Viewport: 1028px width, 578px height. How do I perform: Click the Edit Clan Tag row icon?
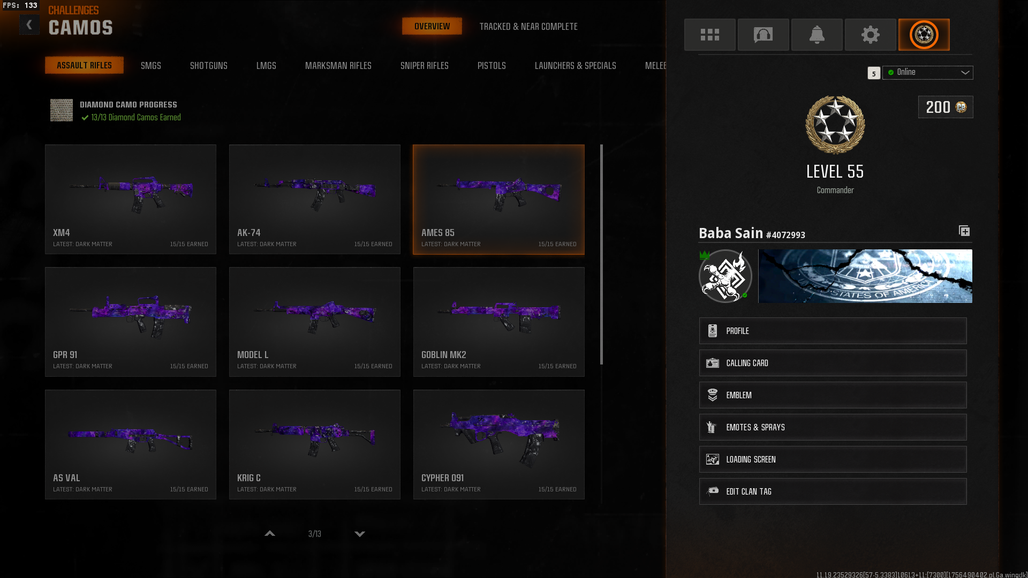click(713, 491)
